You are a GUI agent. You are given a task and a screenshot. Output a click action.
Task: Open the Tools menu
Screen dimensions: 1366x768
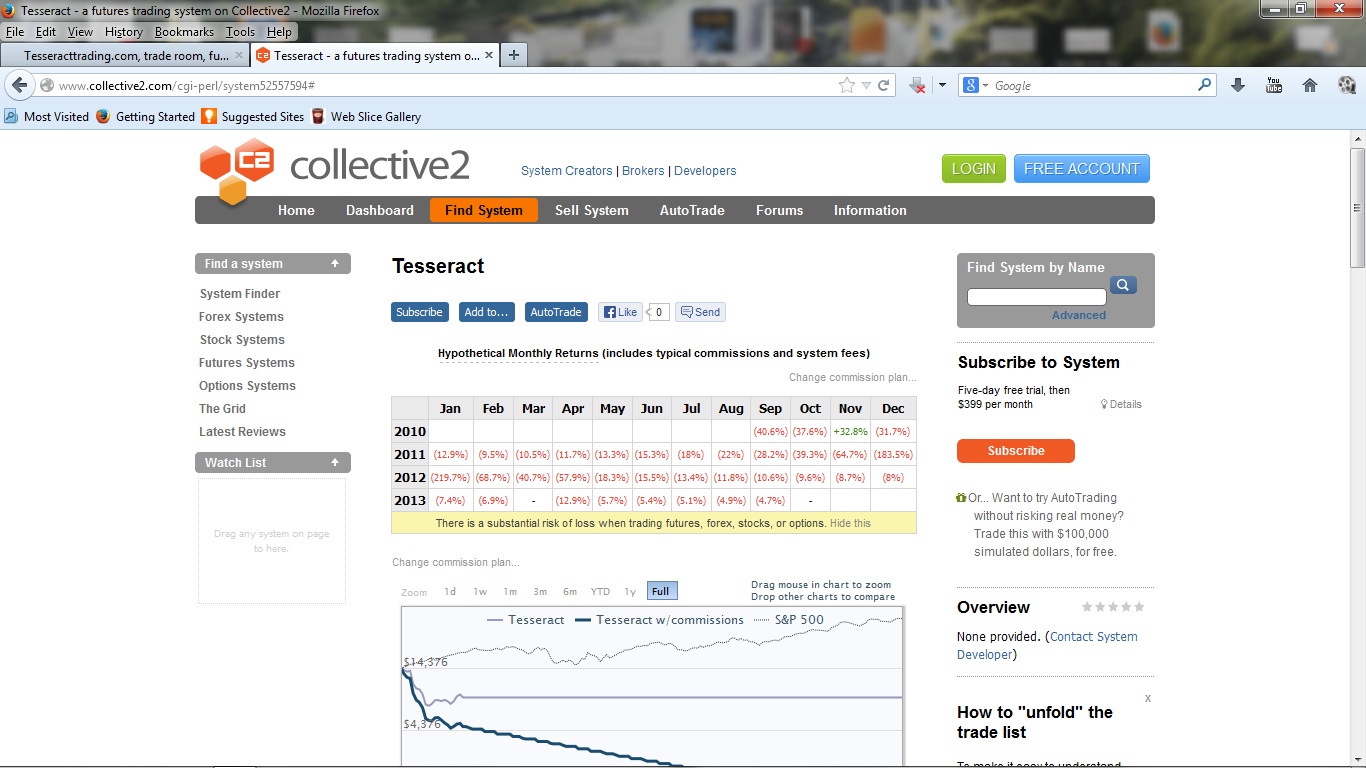pos(240,32)
